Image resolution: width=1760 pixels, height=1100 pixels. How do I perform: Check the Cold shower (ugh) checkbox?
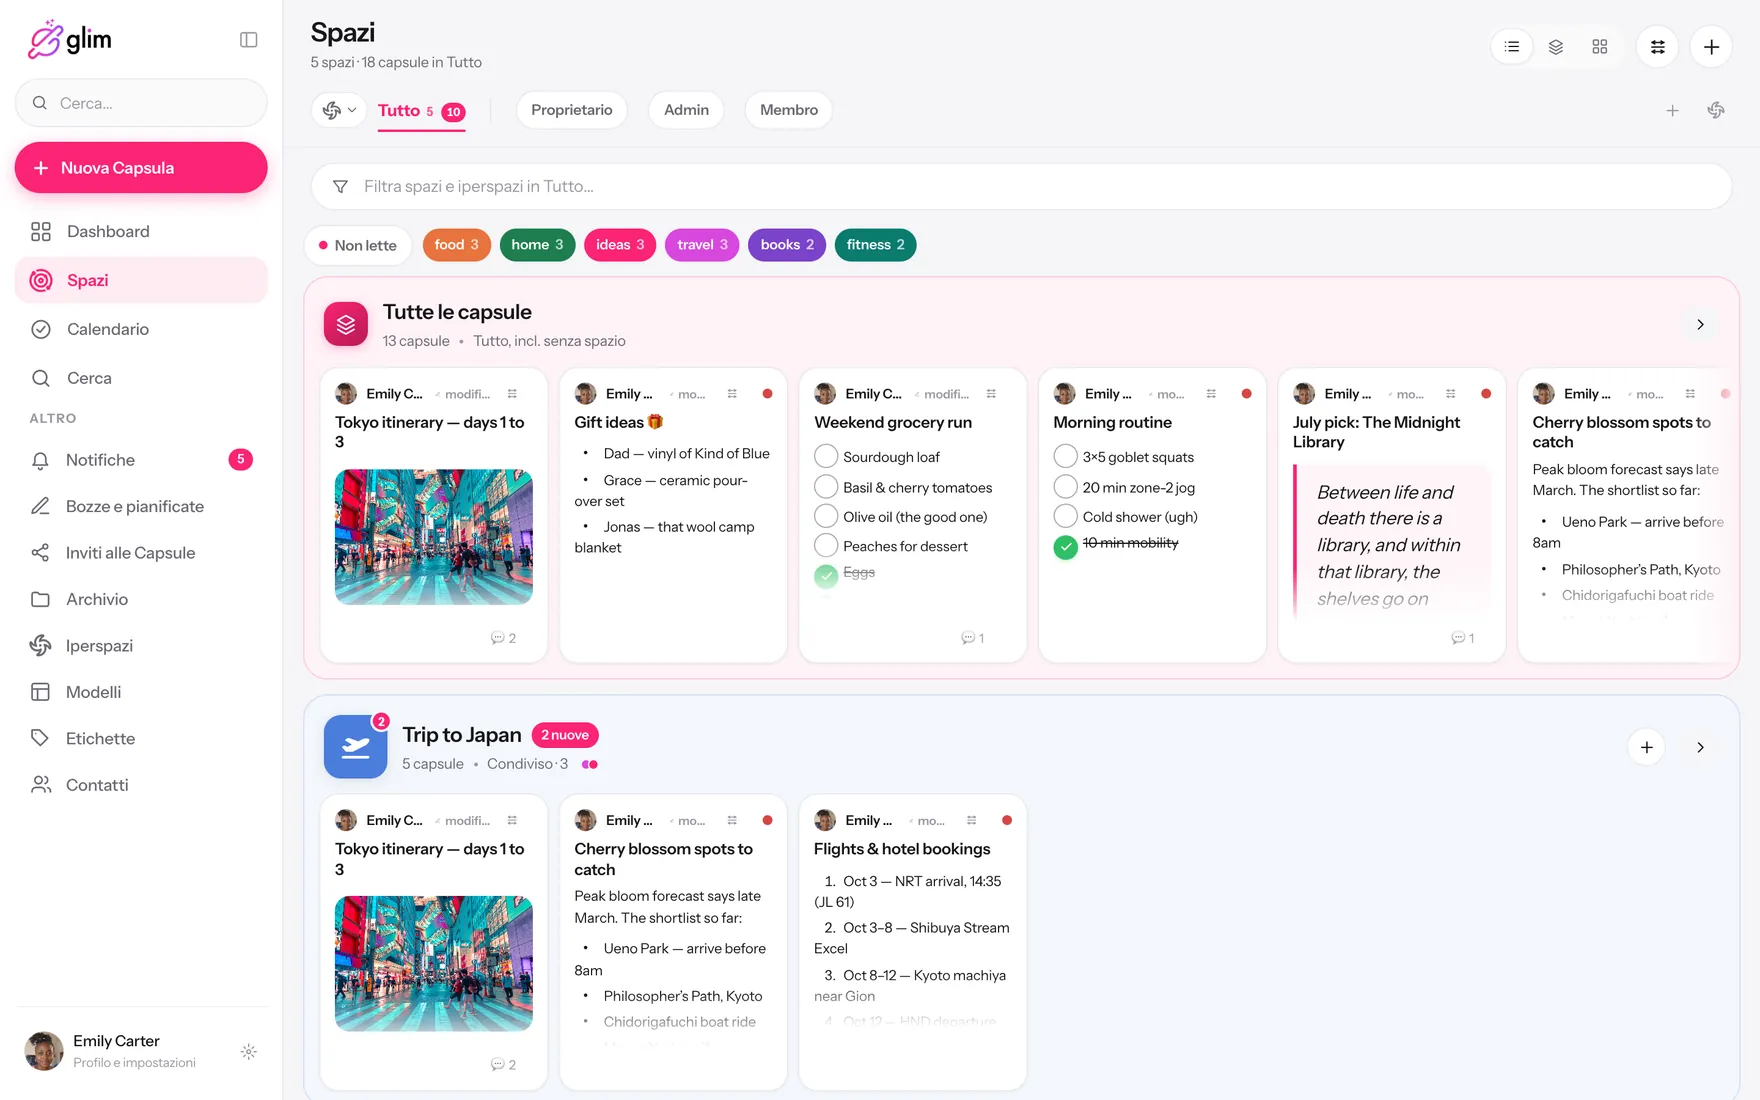1066,517
